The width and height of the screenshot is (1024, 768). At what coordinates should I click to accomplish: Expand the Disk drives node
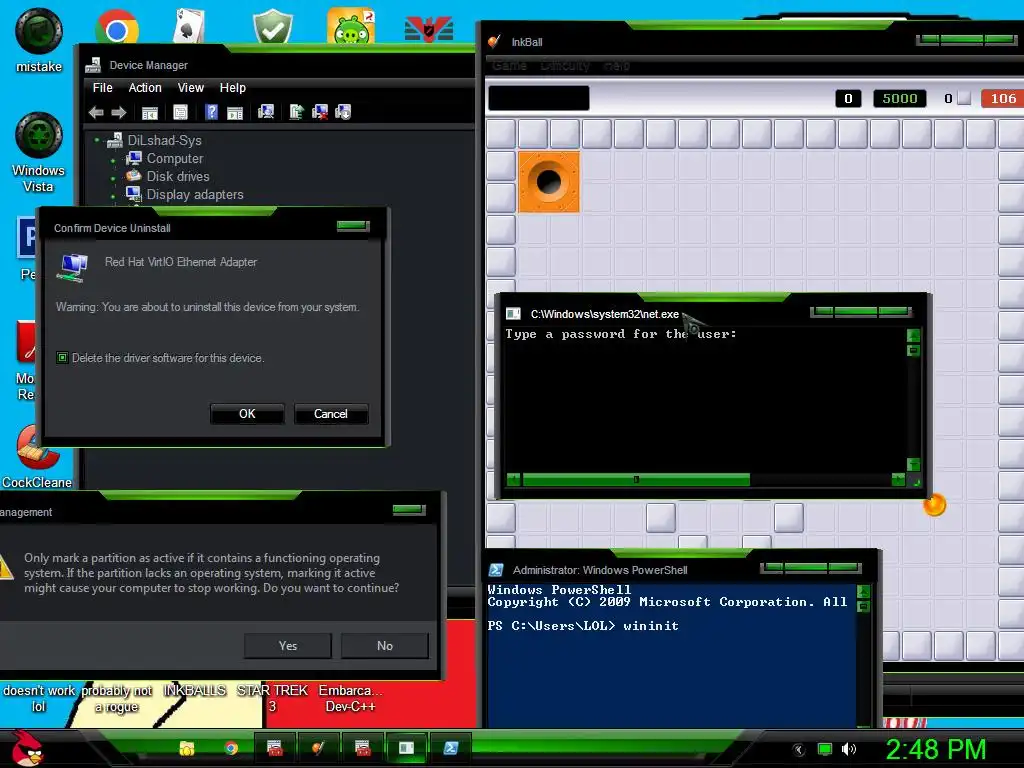[113, 178]
